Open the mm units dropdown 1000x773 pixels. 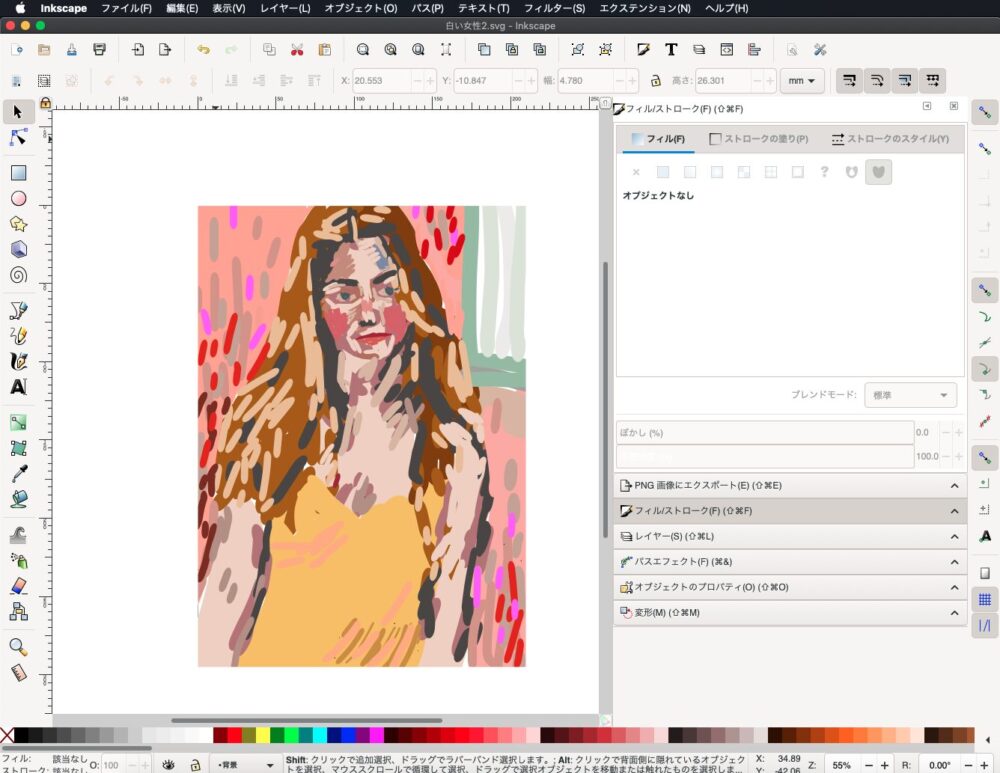pyautogui.click(x=801, y=81)
